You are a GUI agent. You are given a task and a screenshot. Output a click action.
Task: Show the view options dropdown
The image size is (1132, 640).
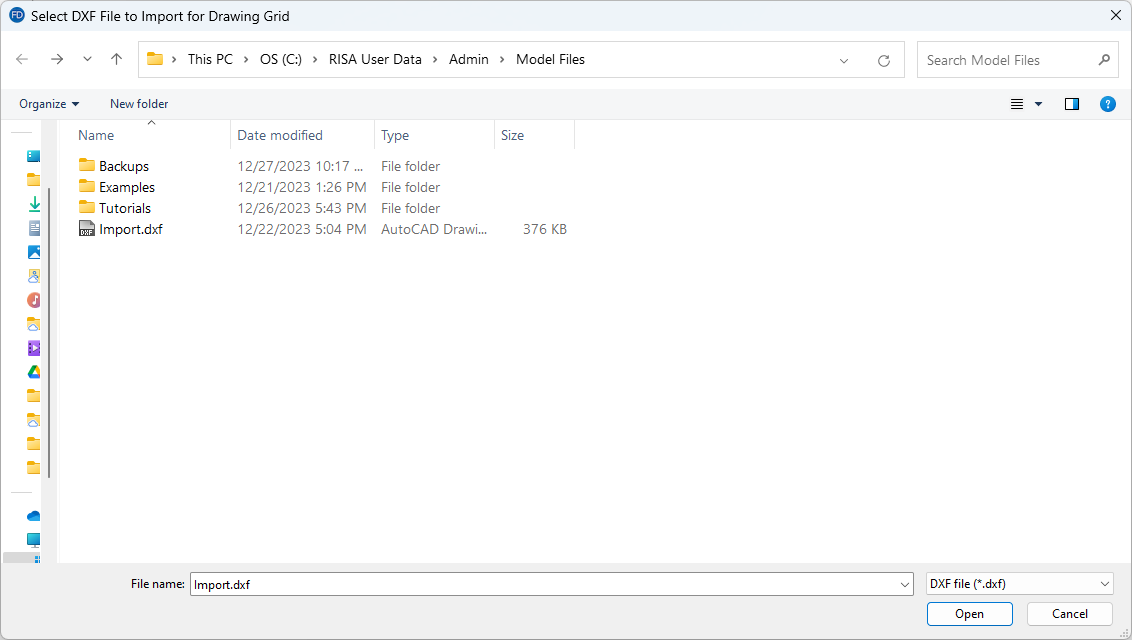point(1038,104)
